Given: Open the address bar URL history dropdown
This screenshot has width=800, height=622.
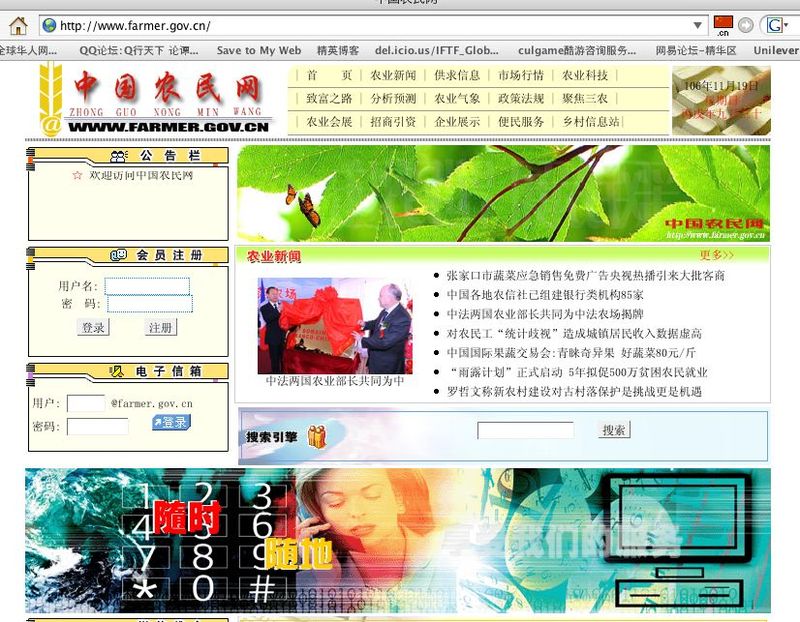Looking at the screenshot, I should (698, 25).
